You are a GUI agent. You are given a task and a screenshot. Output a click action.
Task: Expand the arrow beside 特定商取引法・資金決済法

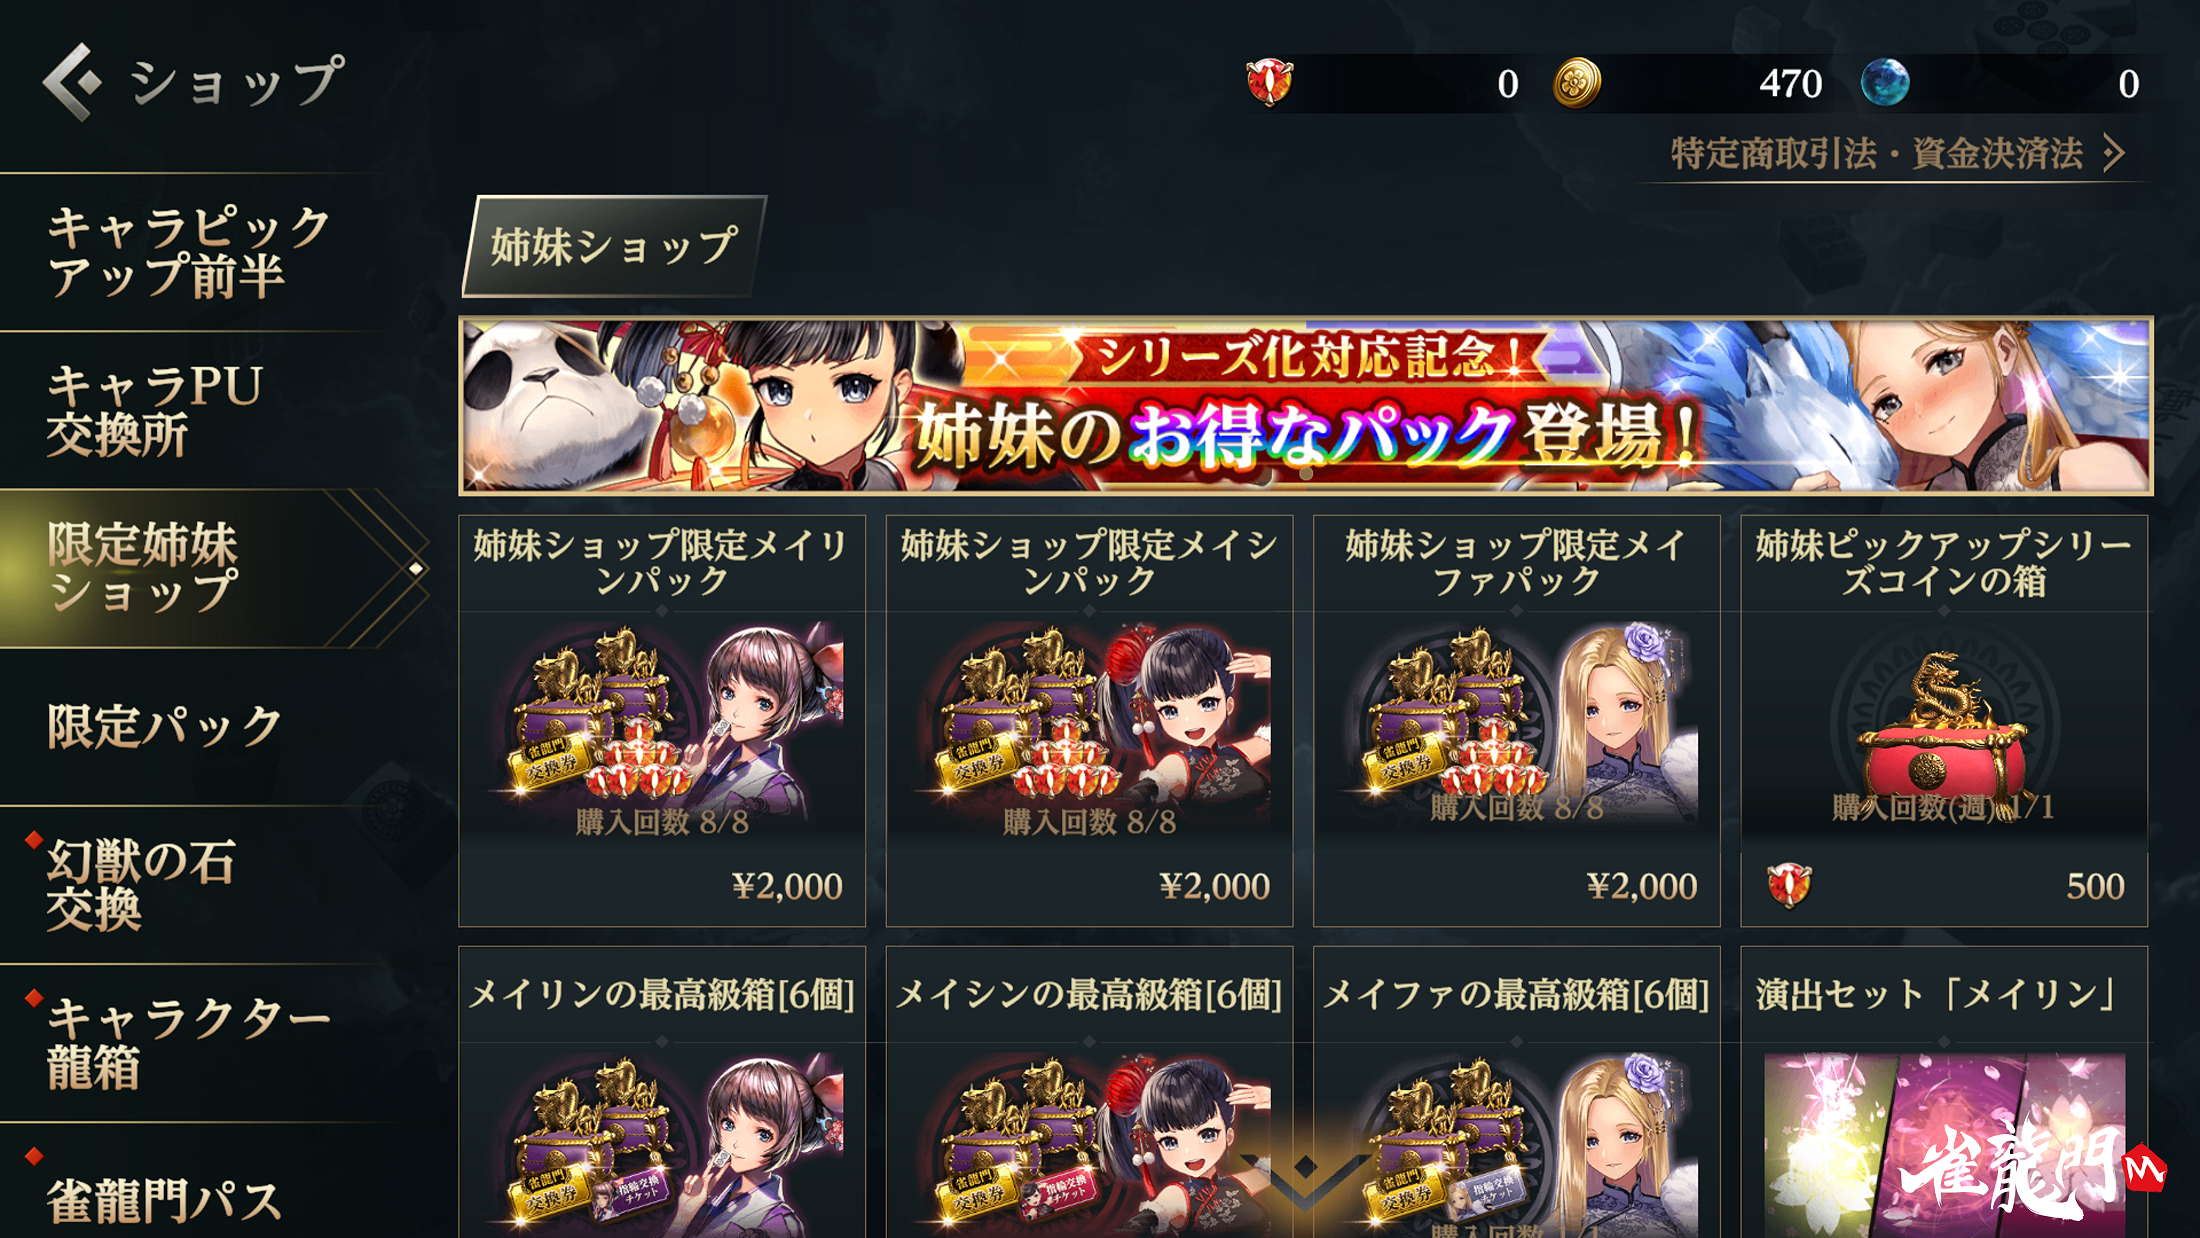point(2113,154)
